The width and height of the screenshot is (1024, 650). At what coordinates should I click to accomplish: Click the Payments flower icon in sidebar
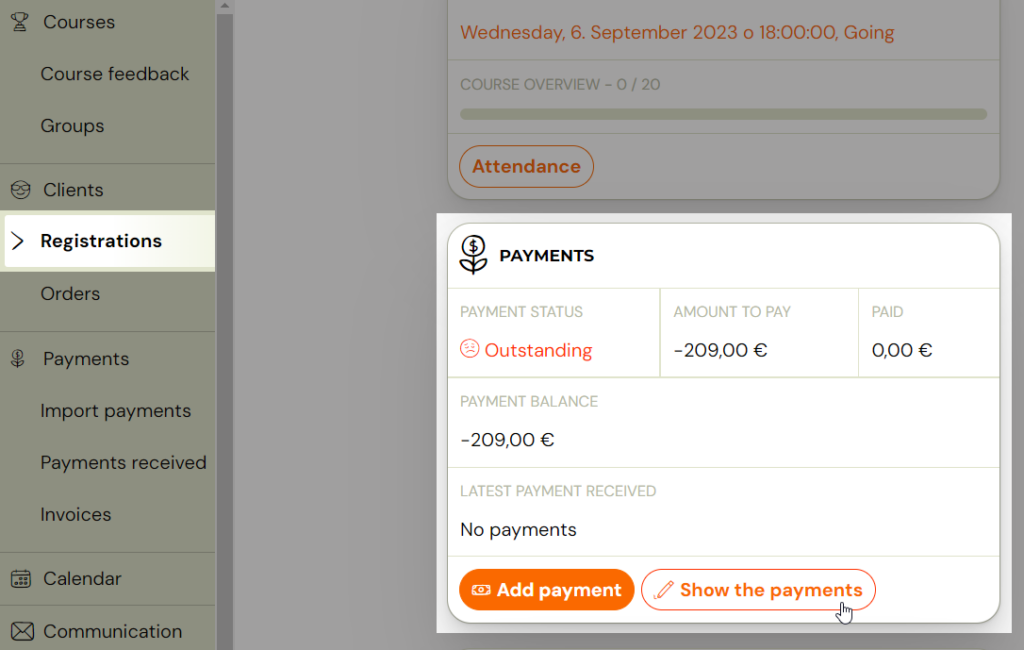pos(18,358)
